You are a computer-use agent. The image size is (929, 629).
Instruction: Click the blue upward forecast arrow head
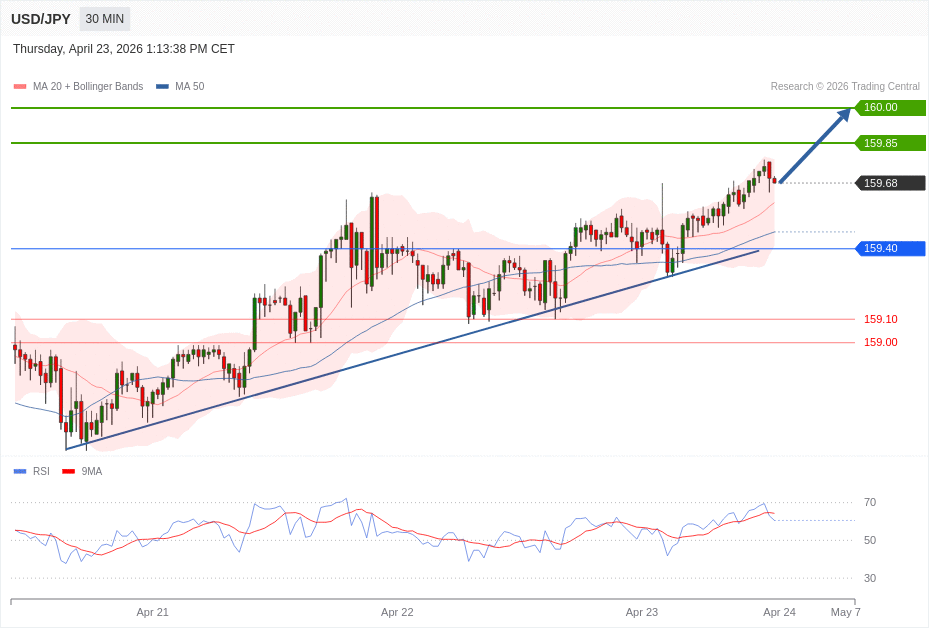[844, 114]
